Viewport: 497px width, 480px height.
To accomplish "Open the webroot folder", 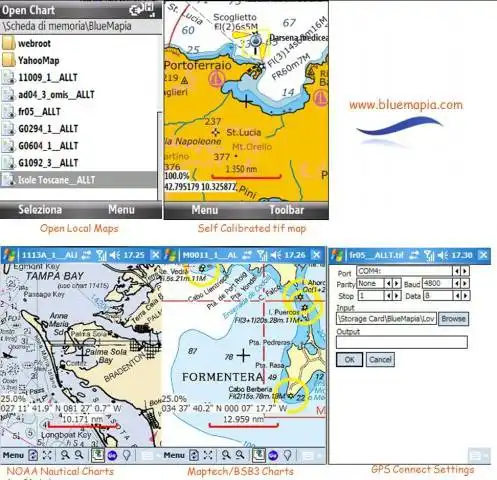I will [x=78, y=43].
